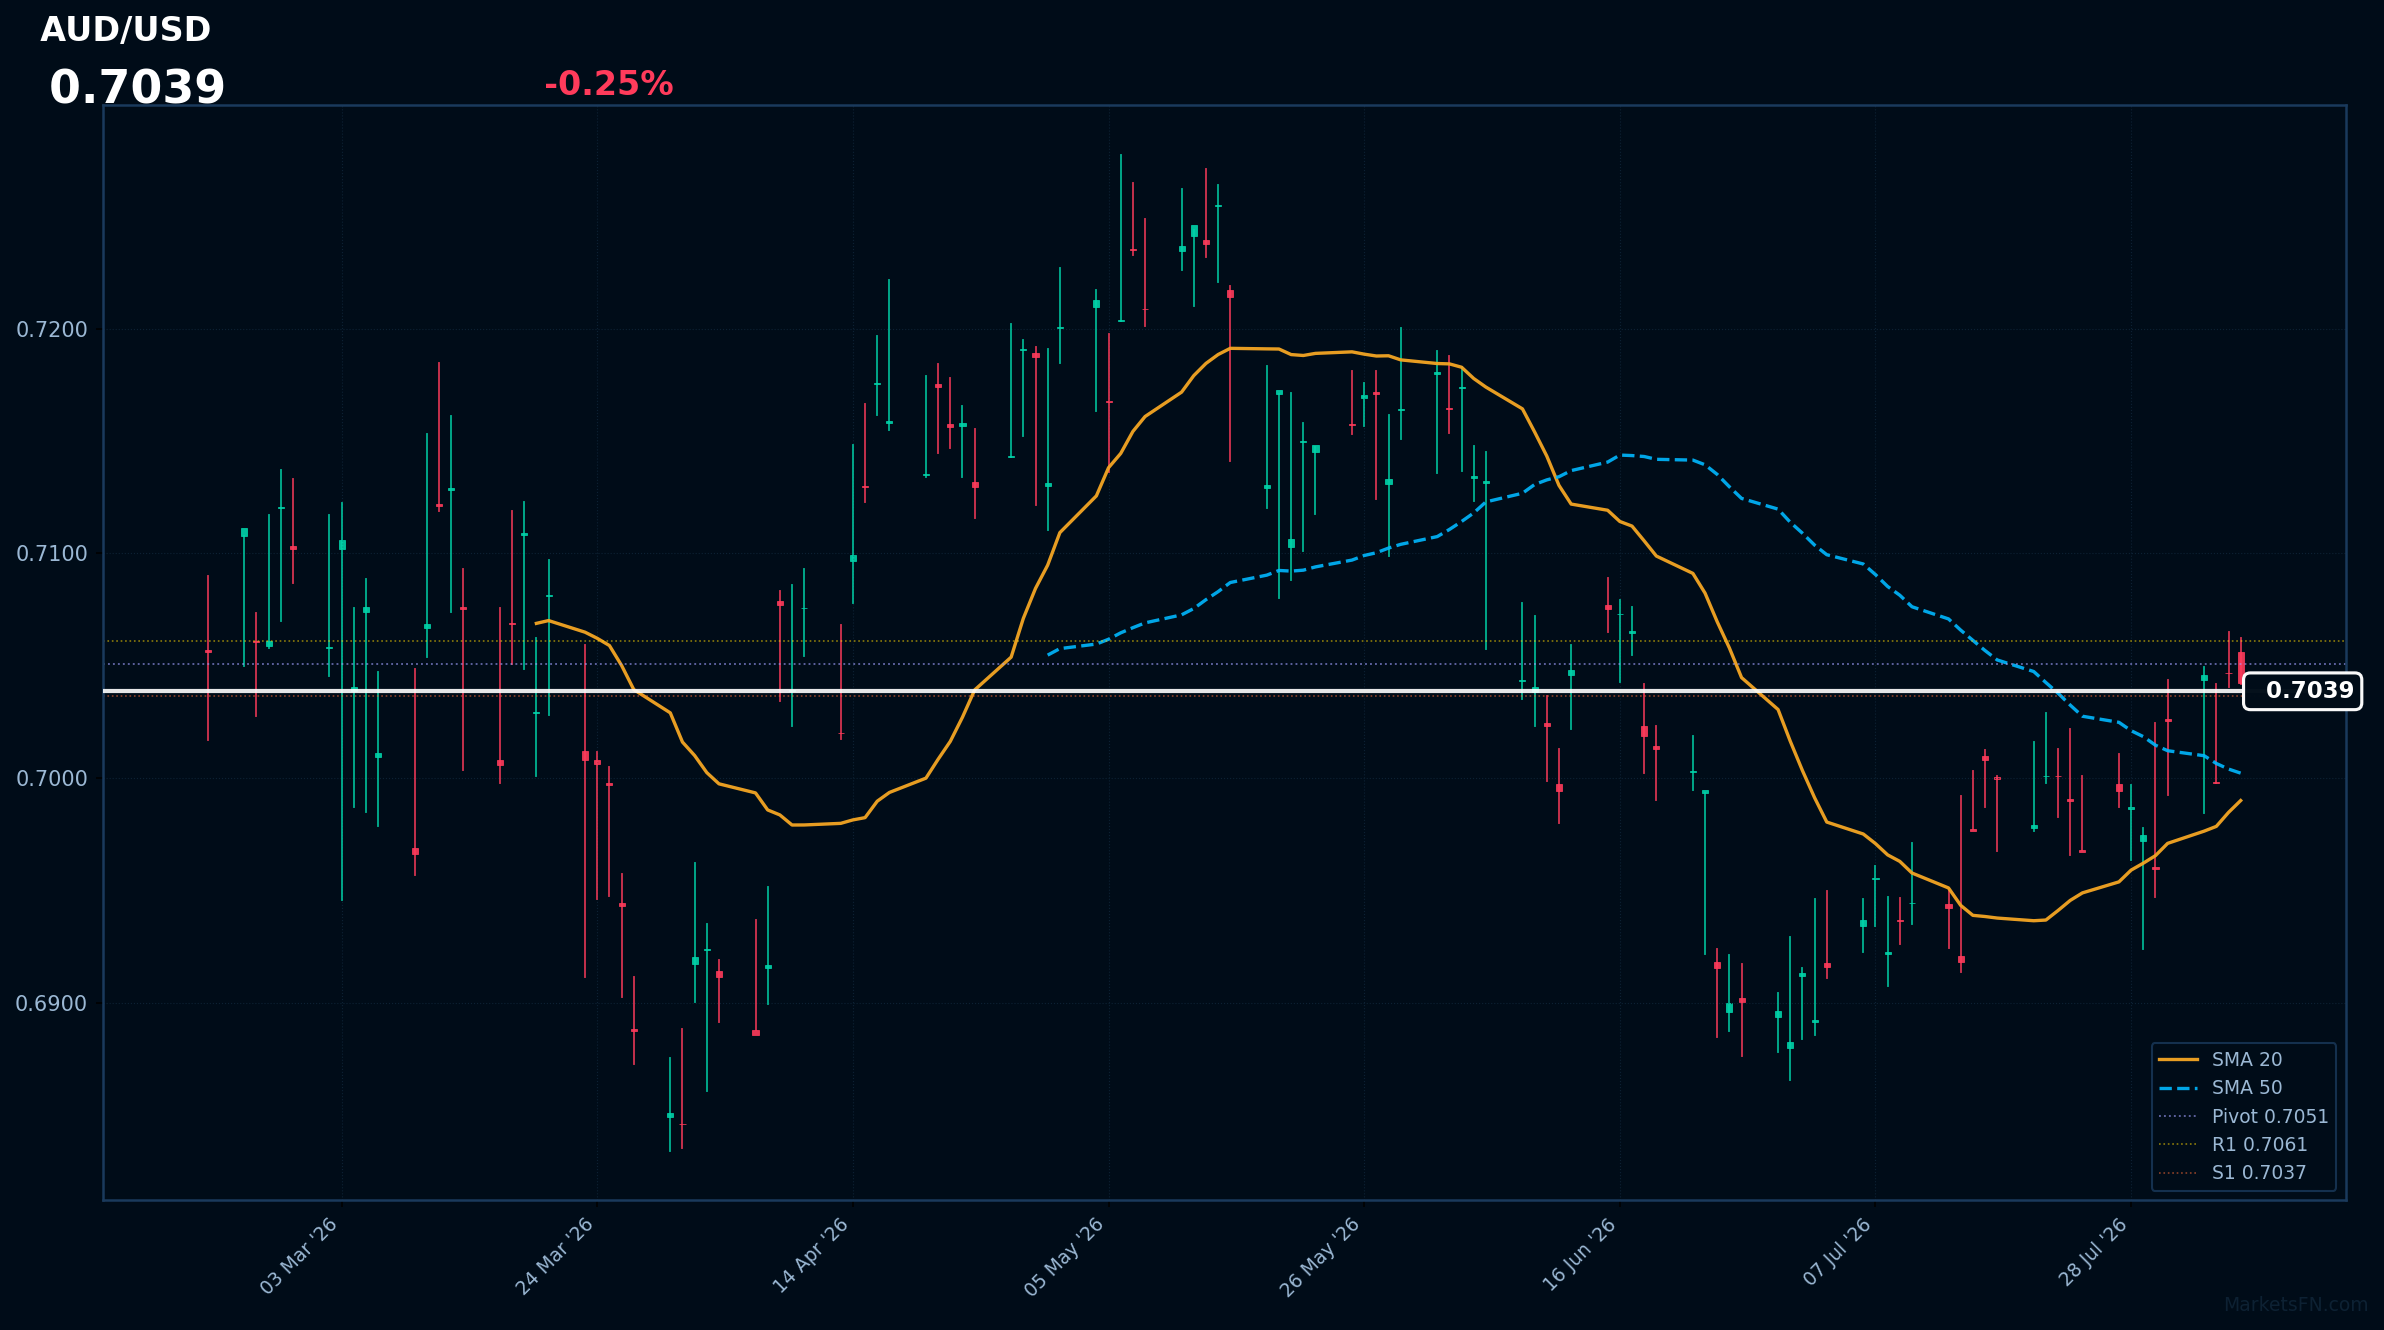Image resolution: width=2384 pixels, height=1330 pixels.
Task: Select the Pivot 0.7051 legend entry
Action: click(x=2245, y=1116)
